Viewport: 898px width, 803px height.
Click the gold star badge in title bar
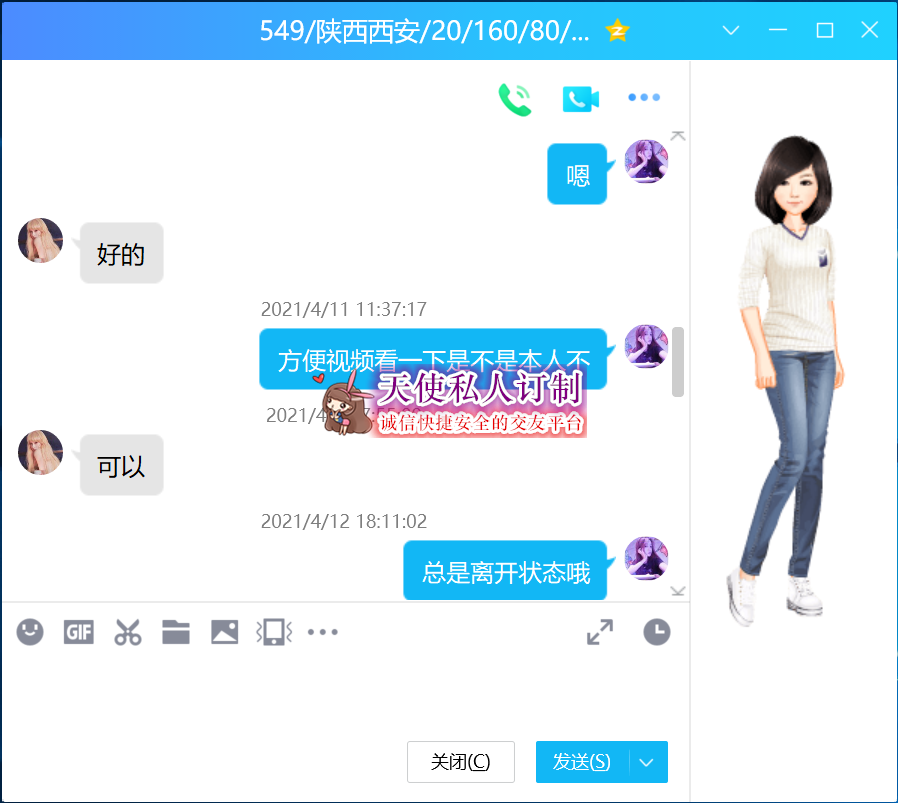click(x=617, y=30)
